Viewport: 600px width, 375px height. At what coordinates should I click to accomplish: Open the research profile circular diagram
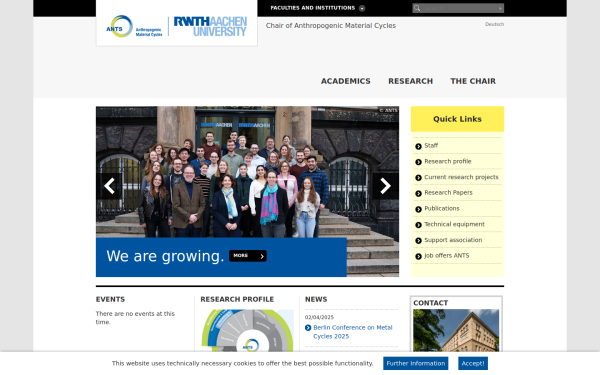click(247, 331)
